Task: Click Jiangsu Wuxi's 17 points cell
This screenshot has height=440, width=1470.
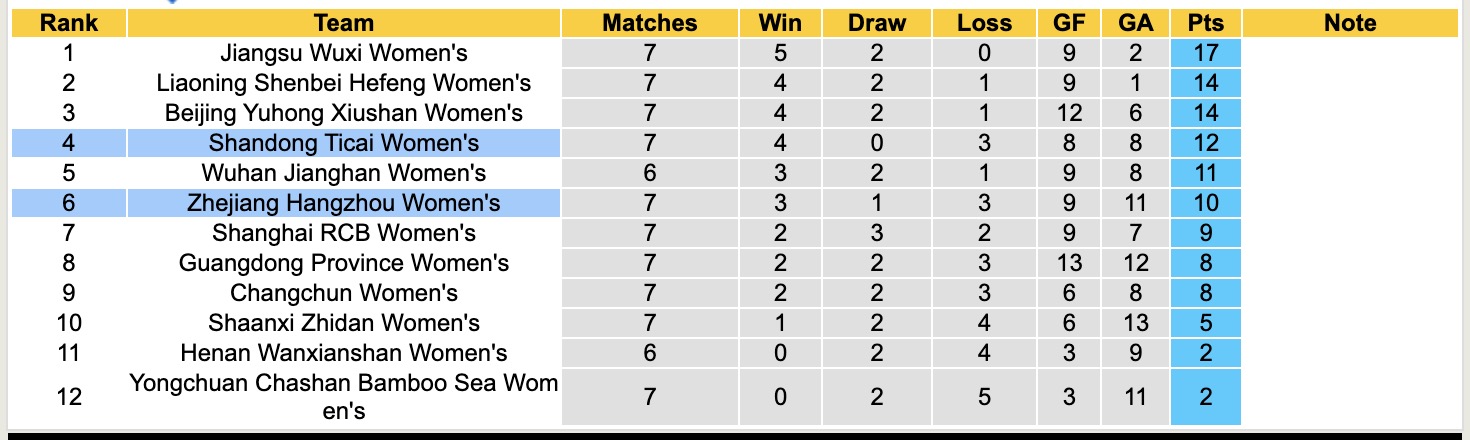Action: pos(1205,53)
